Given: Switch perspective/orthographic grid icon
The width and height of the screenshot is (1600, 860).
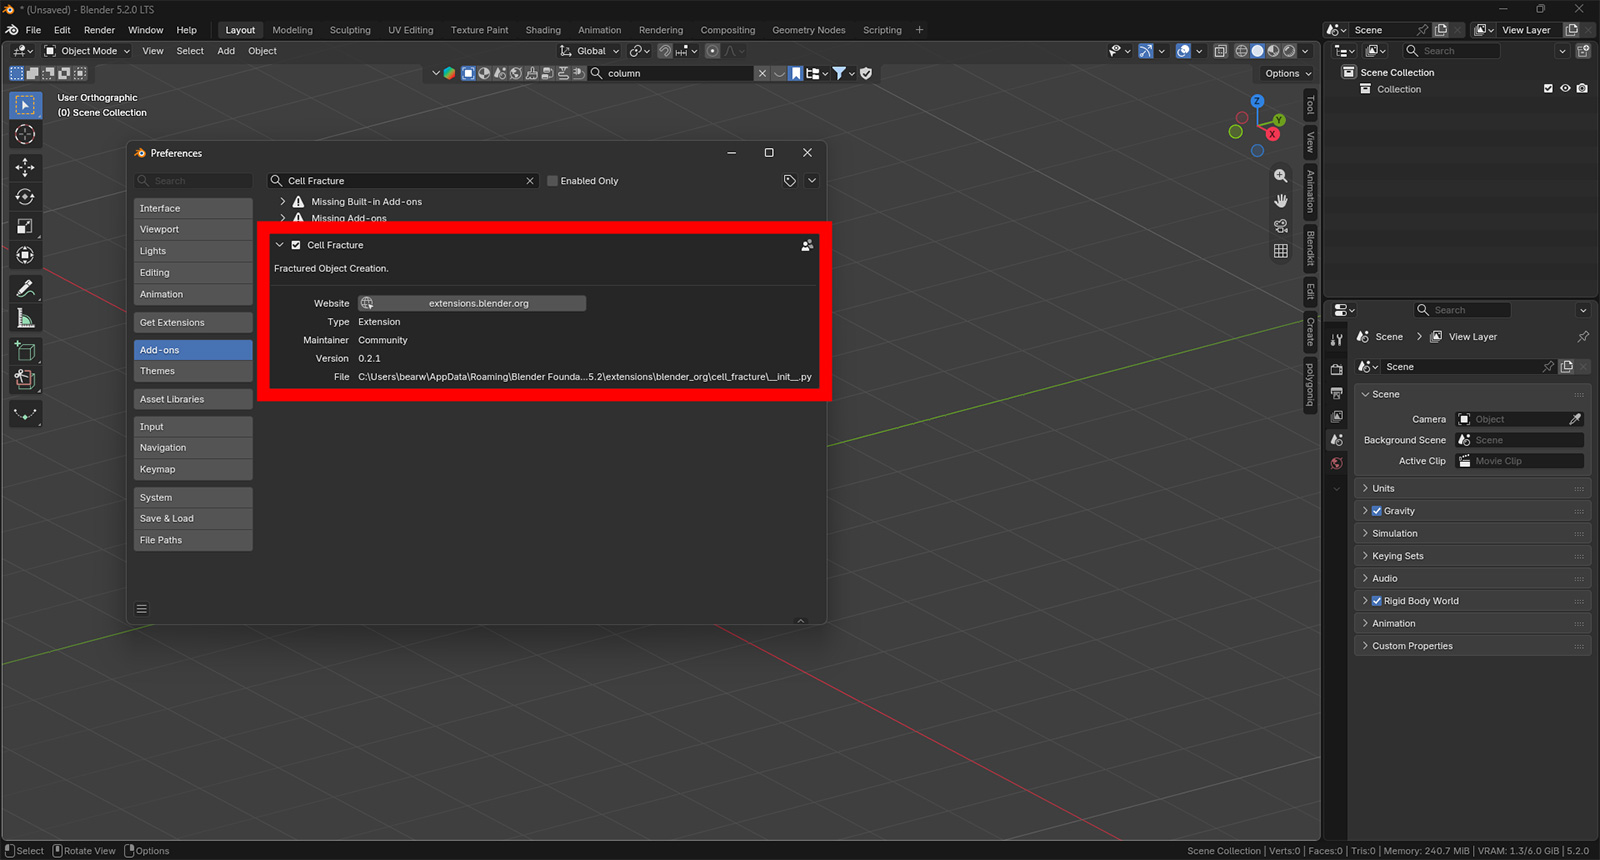Looking at the screenshot, I should click(x=1281, y=251).
